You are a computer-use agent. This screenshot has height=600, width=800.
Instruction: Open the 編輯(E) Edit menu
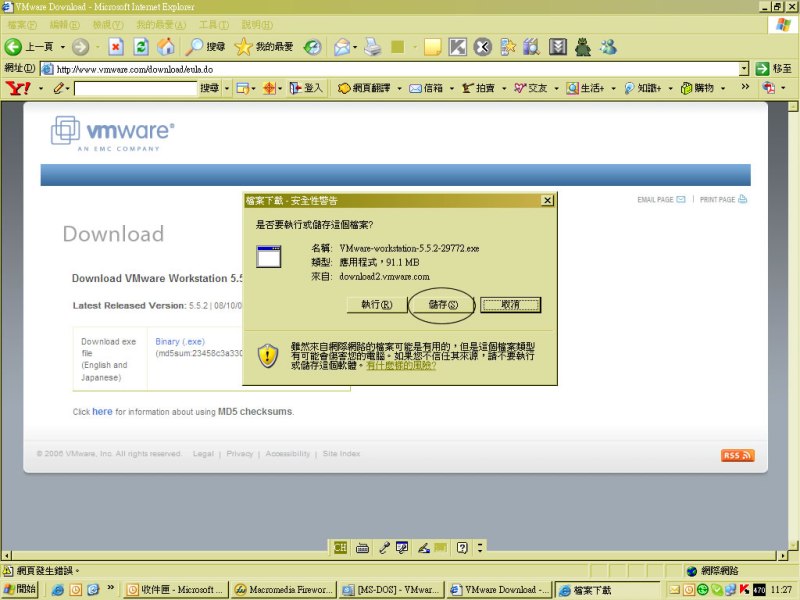click(64, 24)
